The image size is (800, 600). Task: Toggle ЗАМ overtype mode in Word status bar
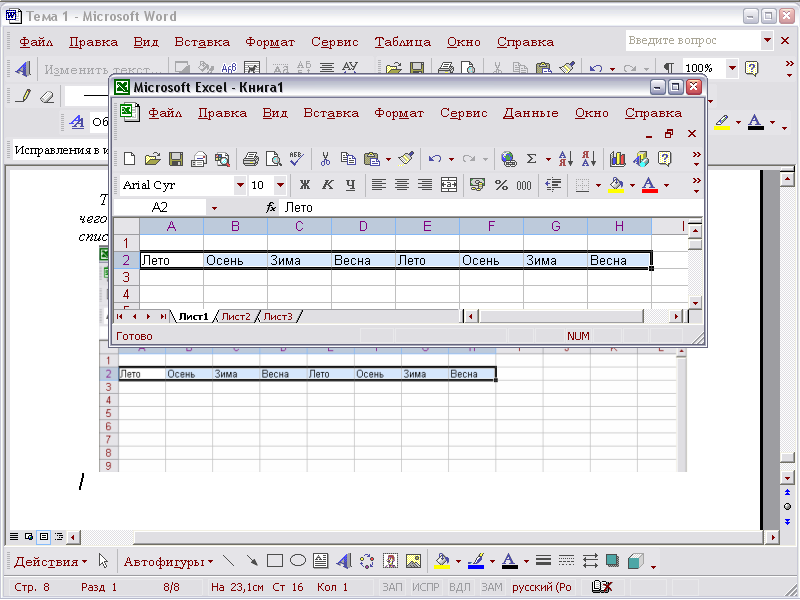click(x=492, y=587)
